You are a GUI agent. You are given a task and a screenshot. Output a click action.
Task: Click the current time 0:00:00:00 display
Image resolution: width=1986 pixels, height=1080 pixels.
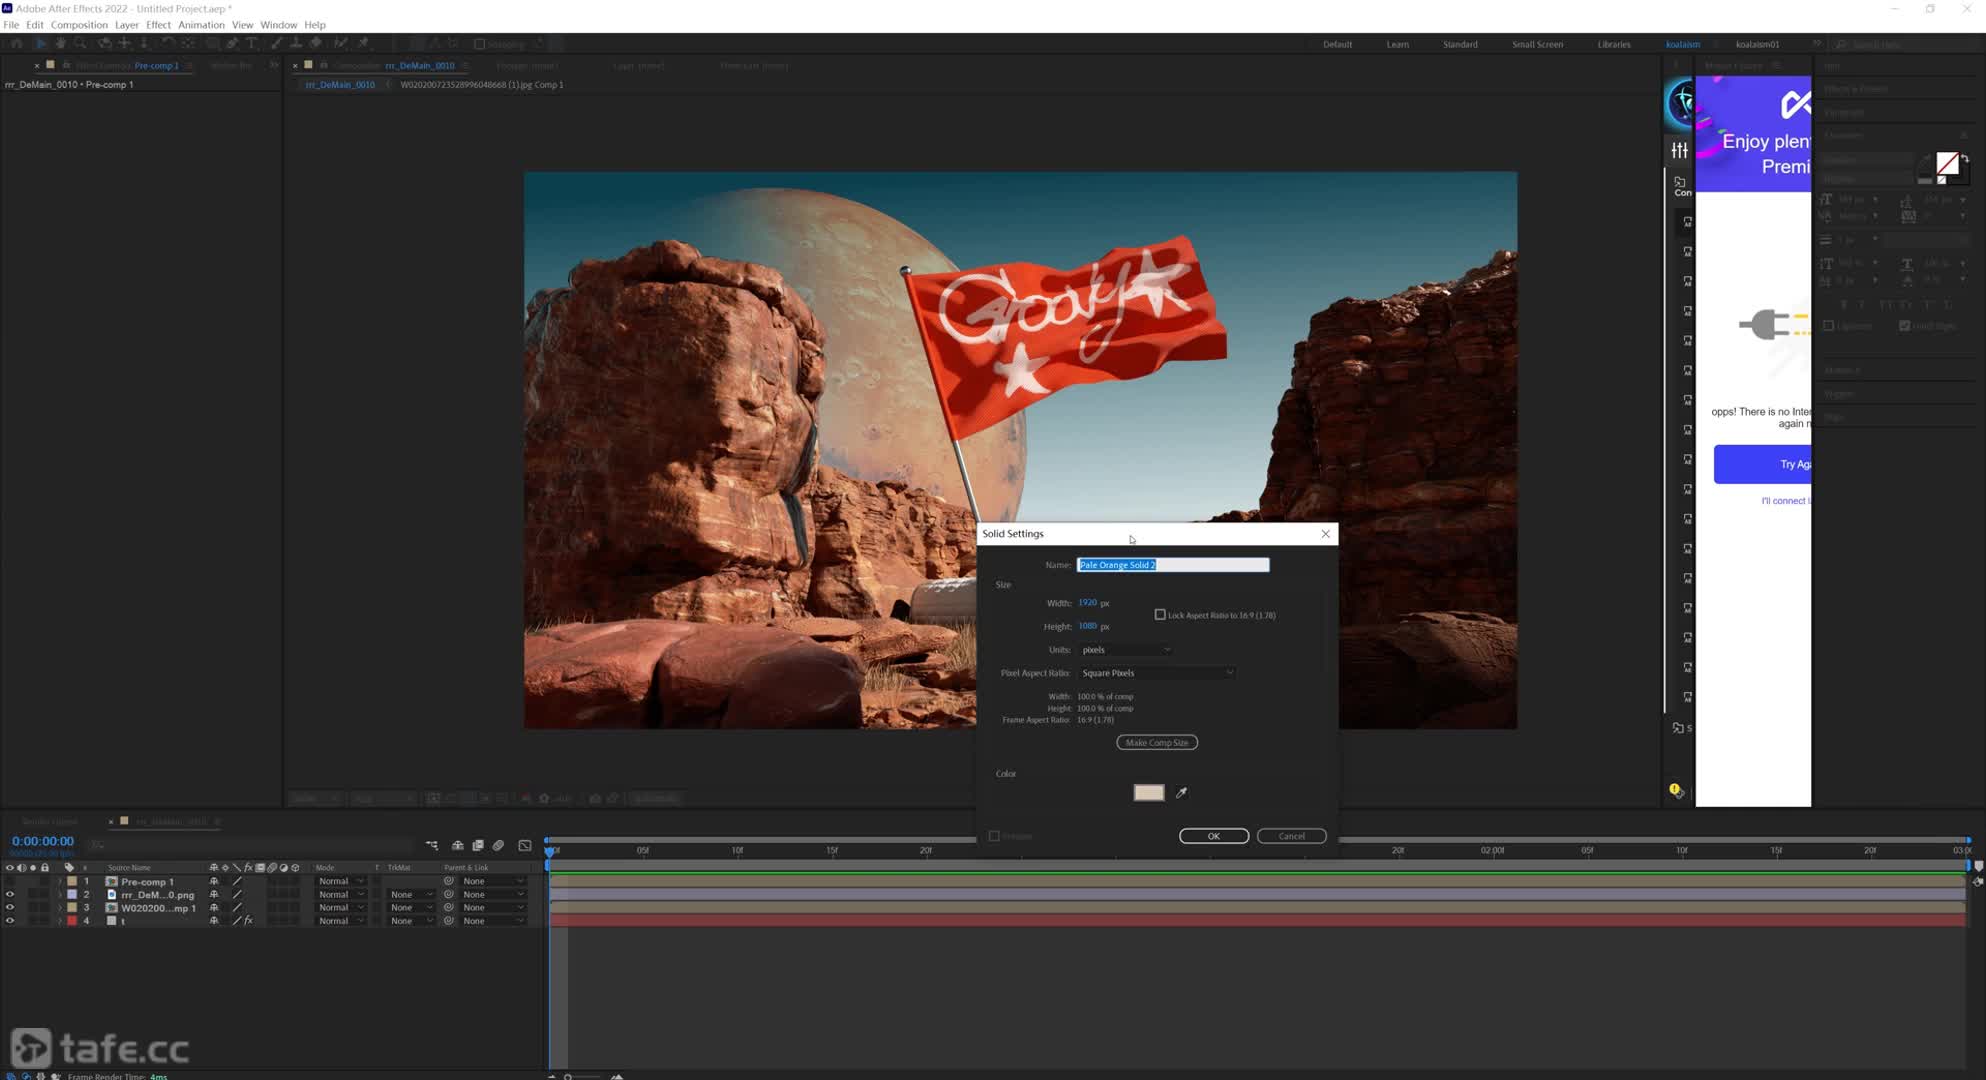click(x=43, y=842)
